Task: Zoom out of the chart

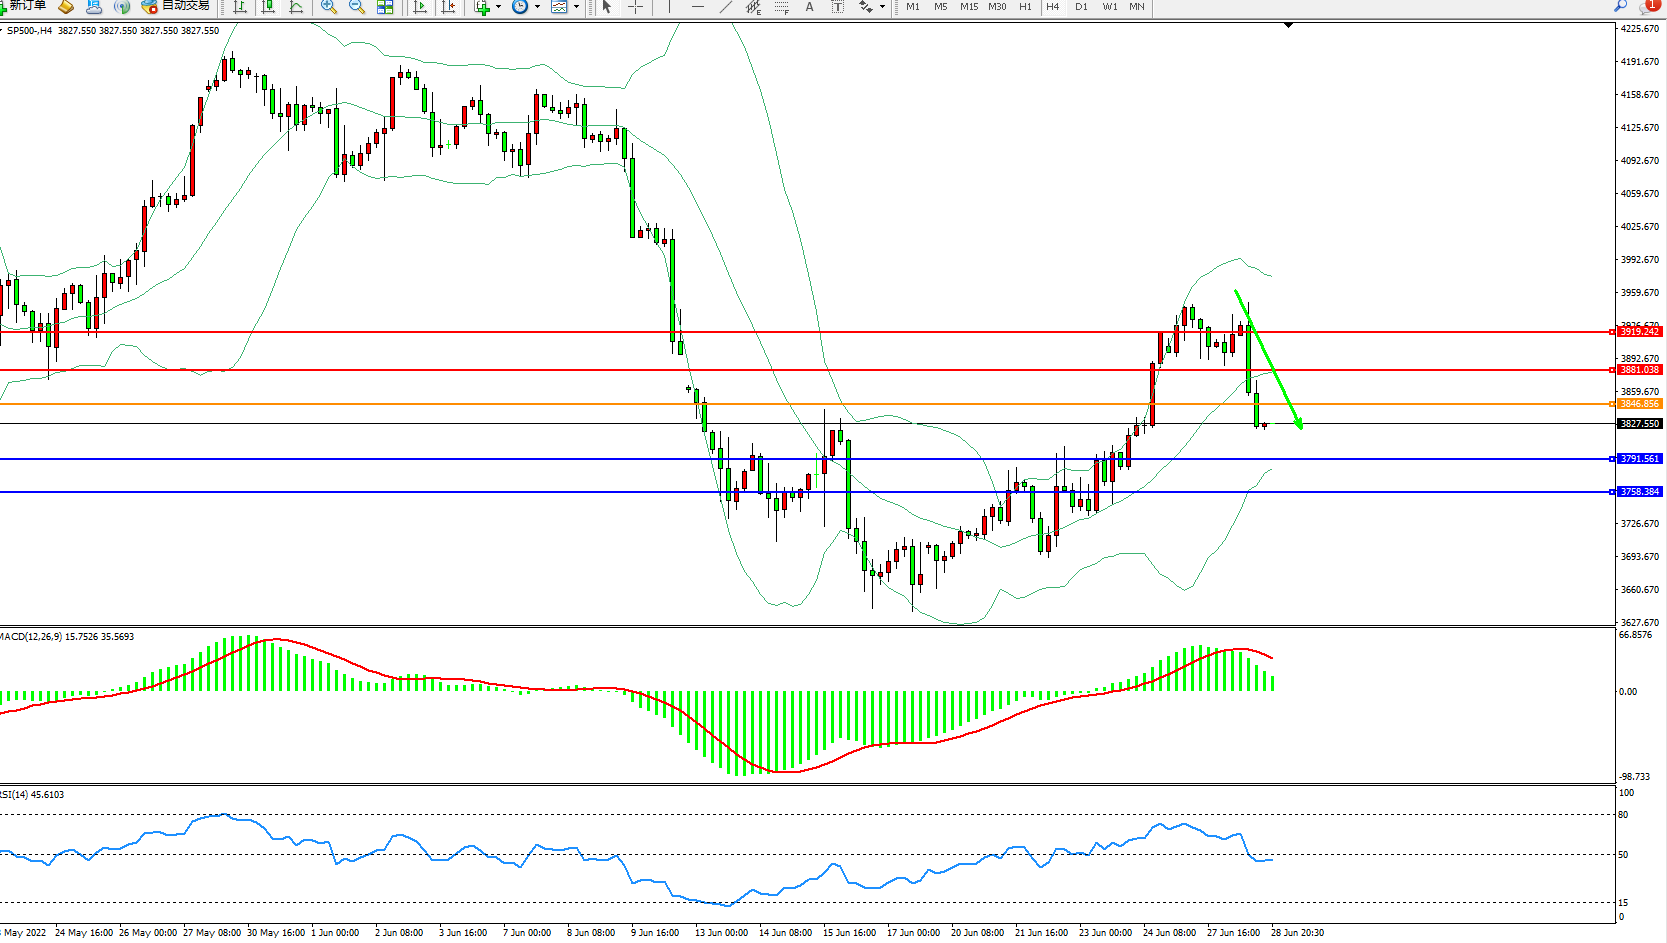Action: click(x=356, y=7)
